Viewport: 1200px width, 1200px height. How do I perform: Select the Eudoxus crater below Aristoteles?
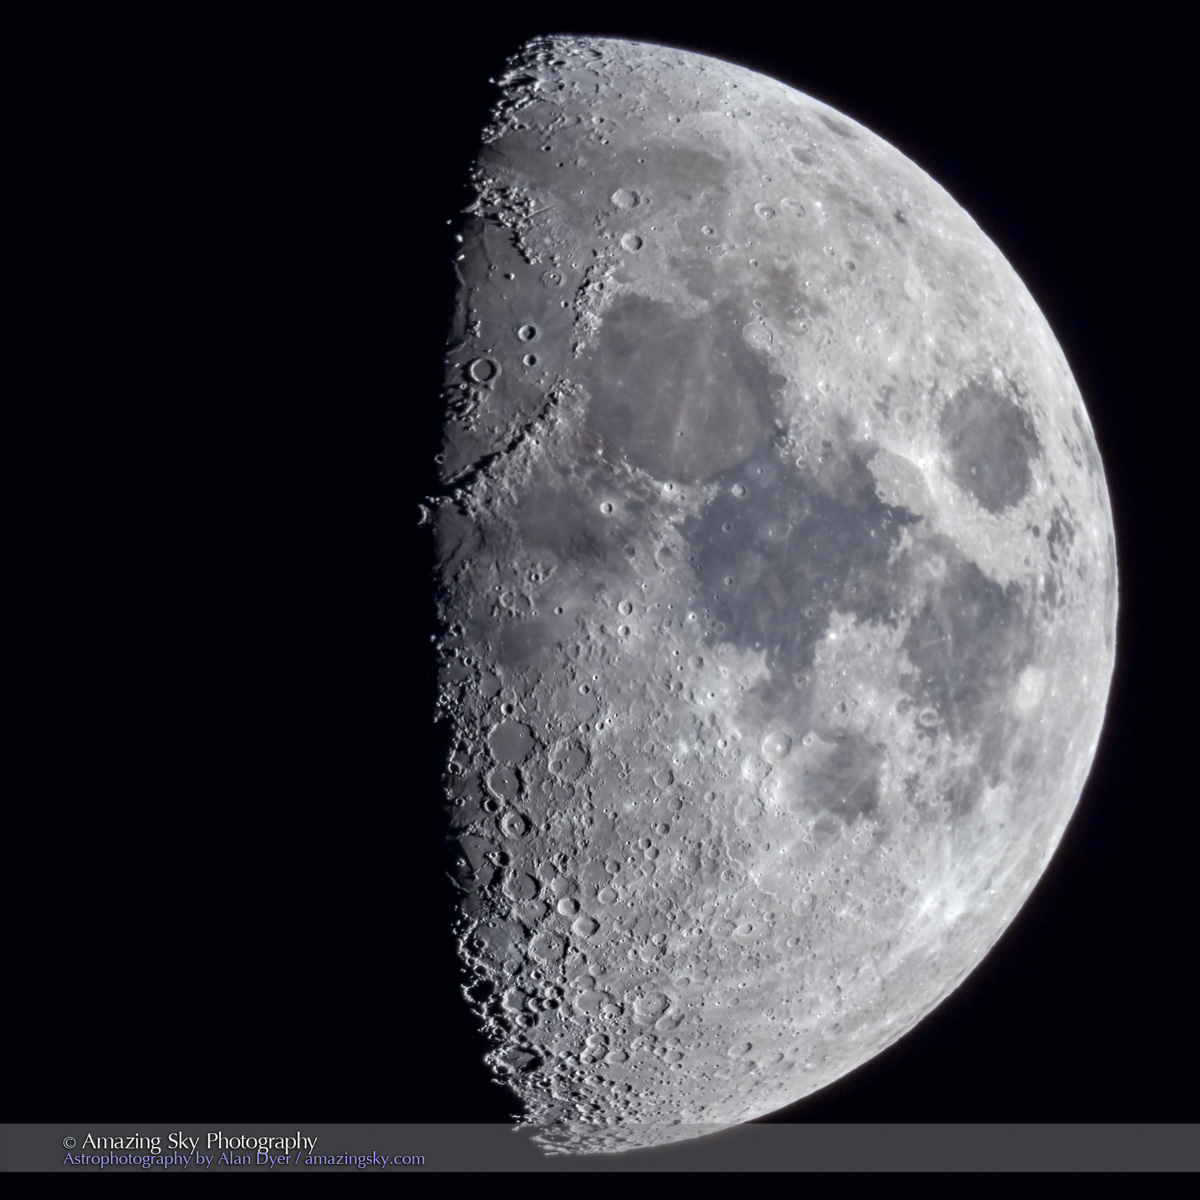click(x=631, y=242)
